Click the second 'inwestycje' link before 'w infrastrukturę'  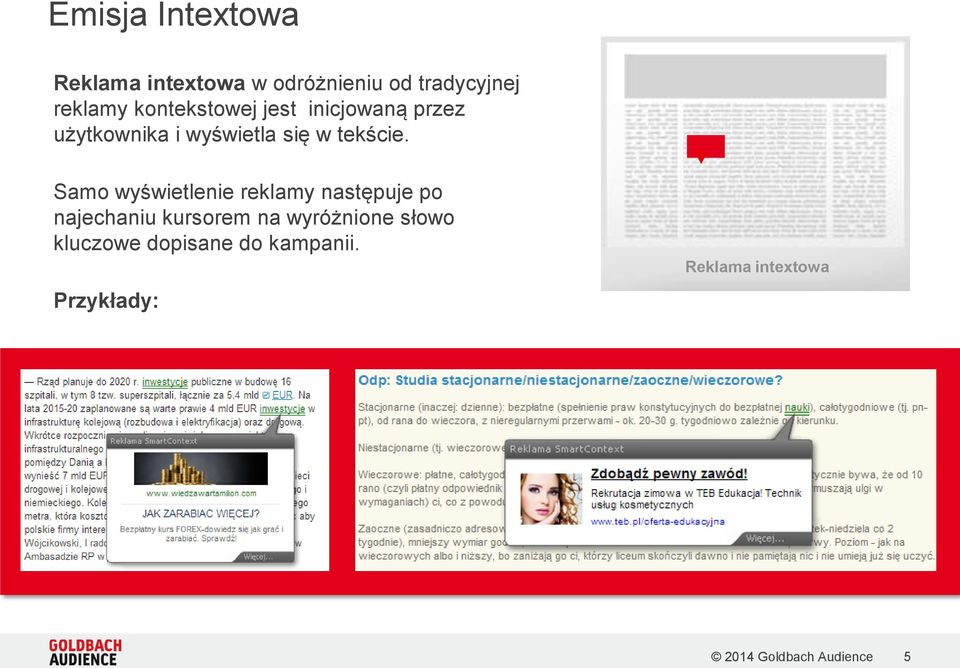[282, 409]
